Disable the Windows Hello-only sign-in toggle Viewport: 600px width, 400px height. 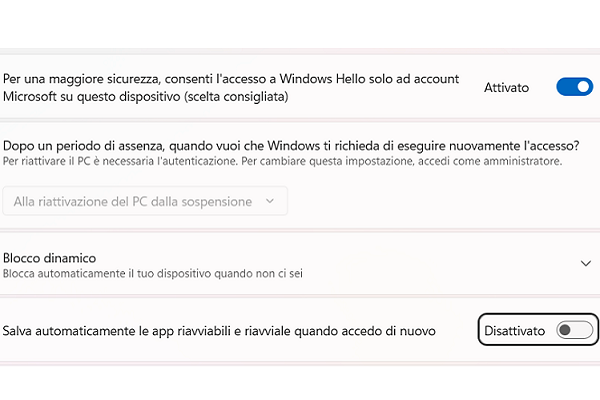click(x=574, y=87)
